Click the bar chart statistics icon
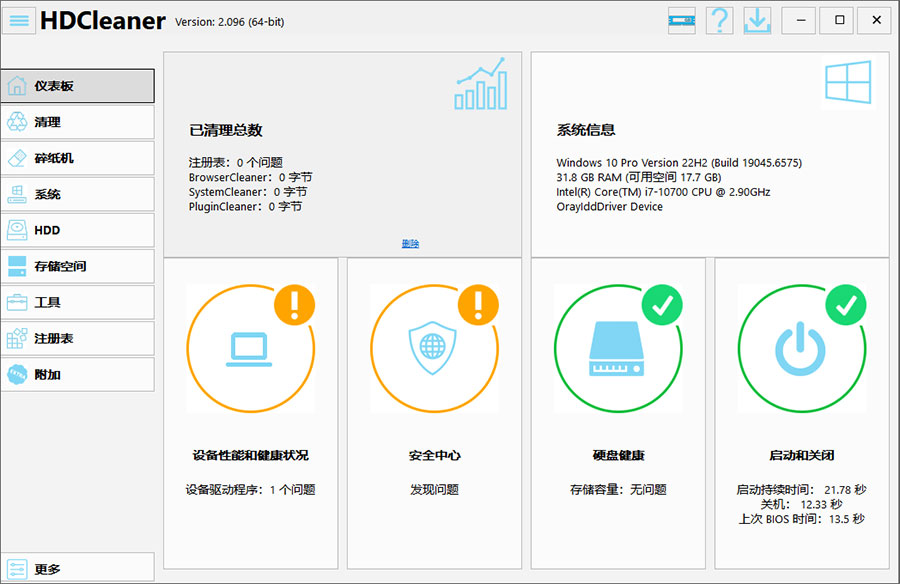 point(481,84)
